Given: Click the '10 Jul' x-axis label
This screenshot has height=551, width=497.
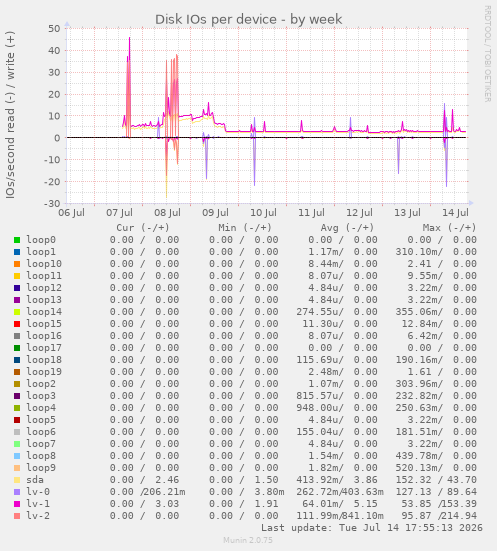Looking at the screenshot, I should point(263,213).
